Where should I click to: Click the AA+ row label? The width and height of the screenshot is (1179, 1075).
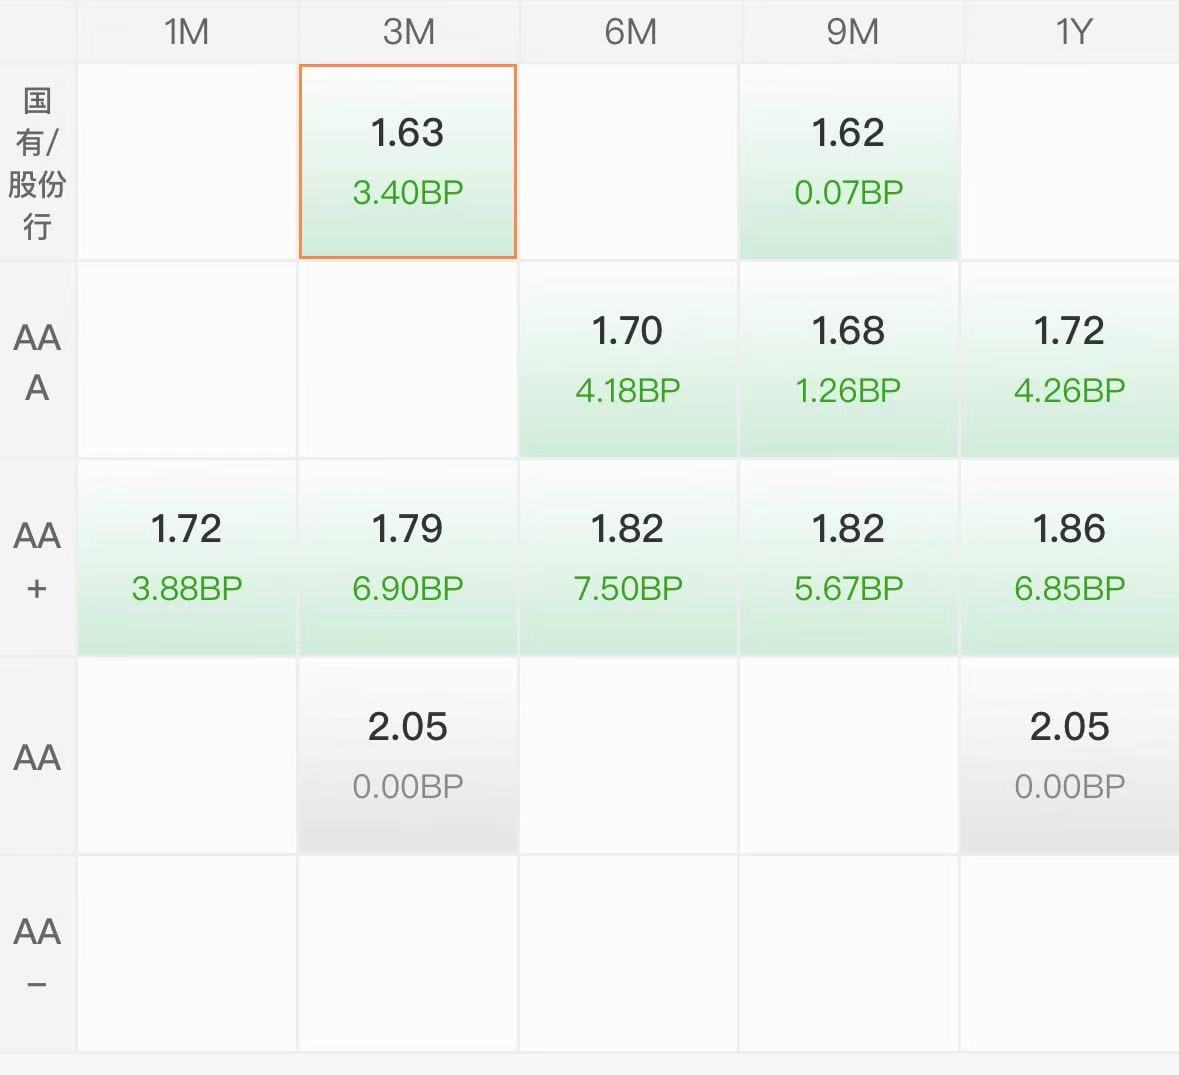[x=37, y=561]
